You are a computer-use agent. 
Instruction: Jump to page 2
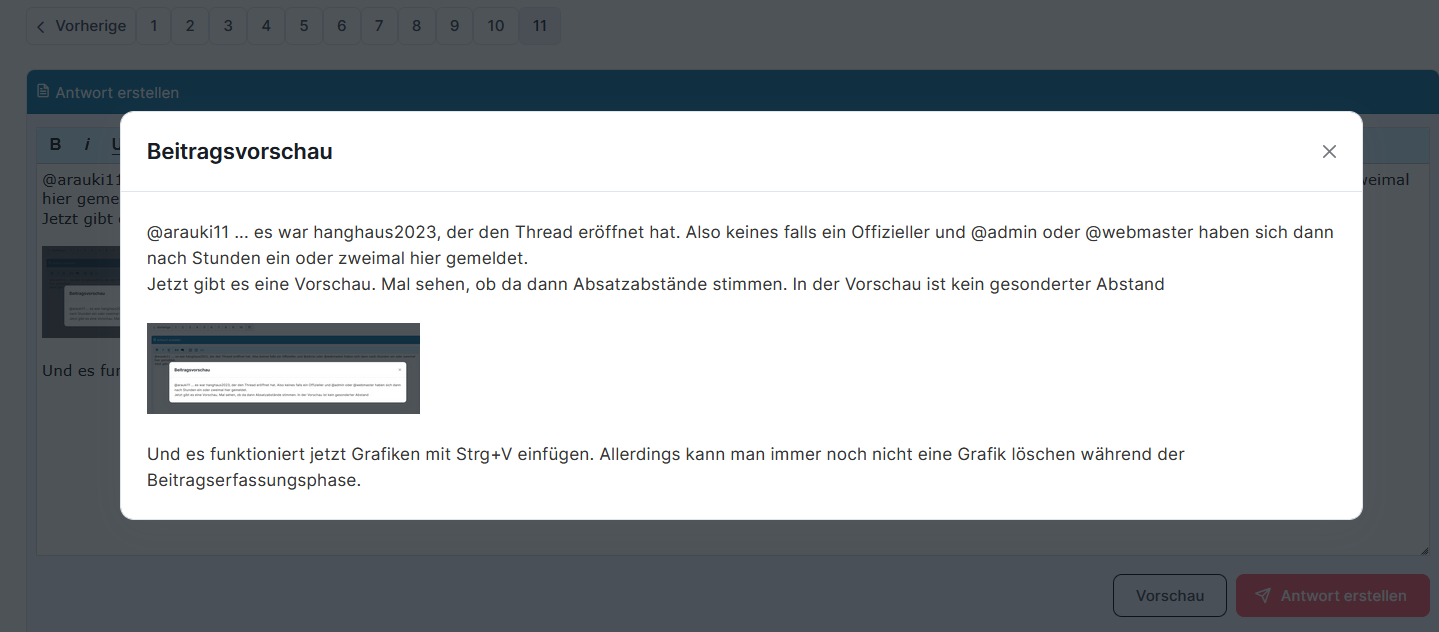tap(190, 26)
